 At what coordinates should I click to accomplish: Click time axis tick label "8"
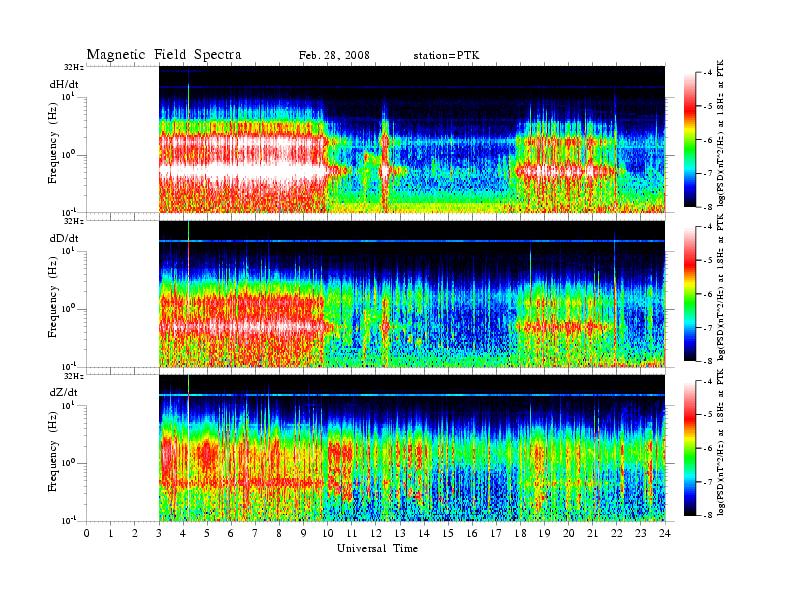tap(279, 533)
